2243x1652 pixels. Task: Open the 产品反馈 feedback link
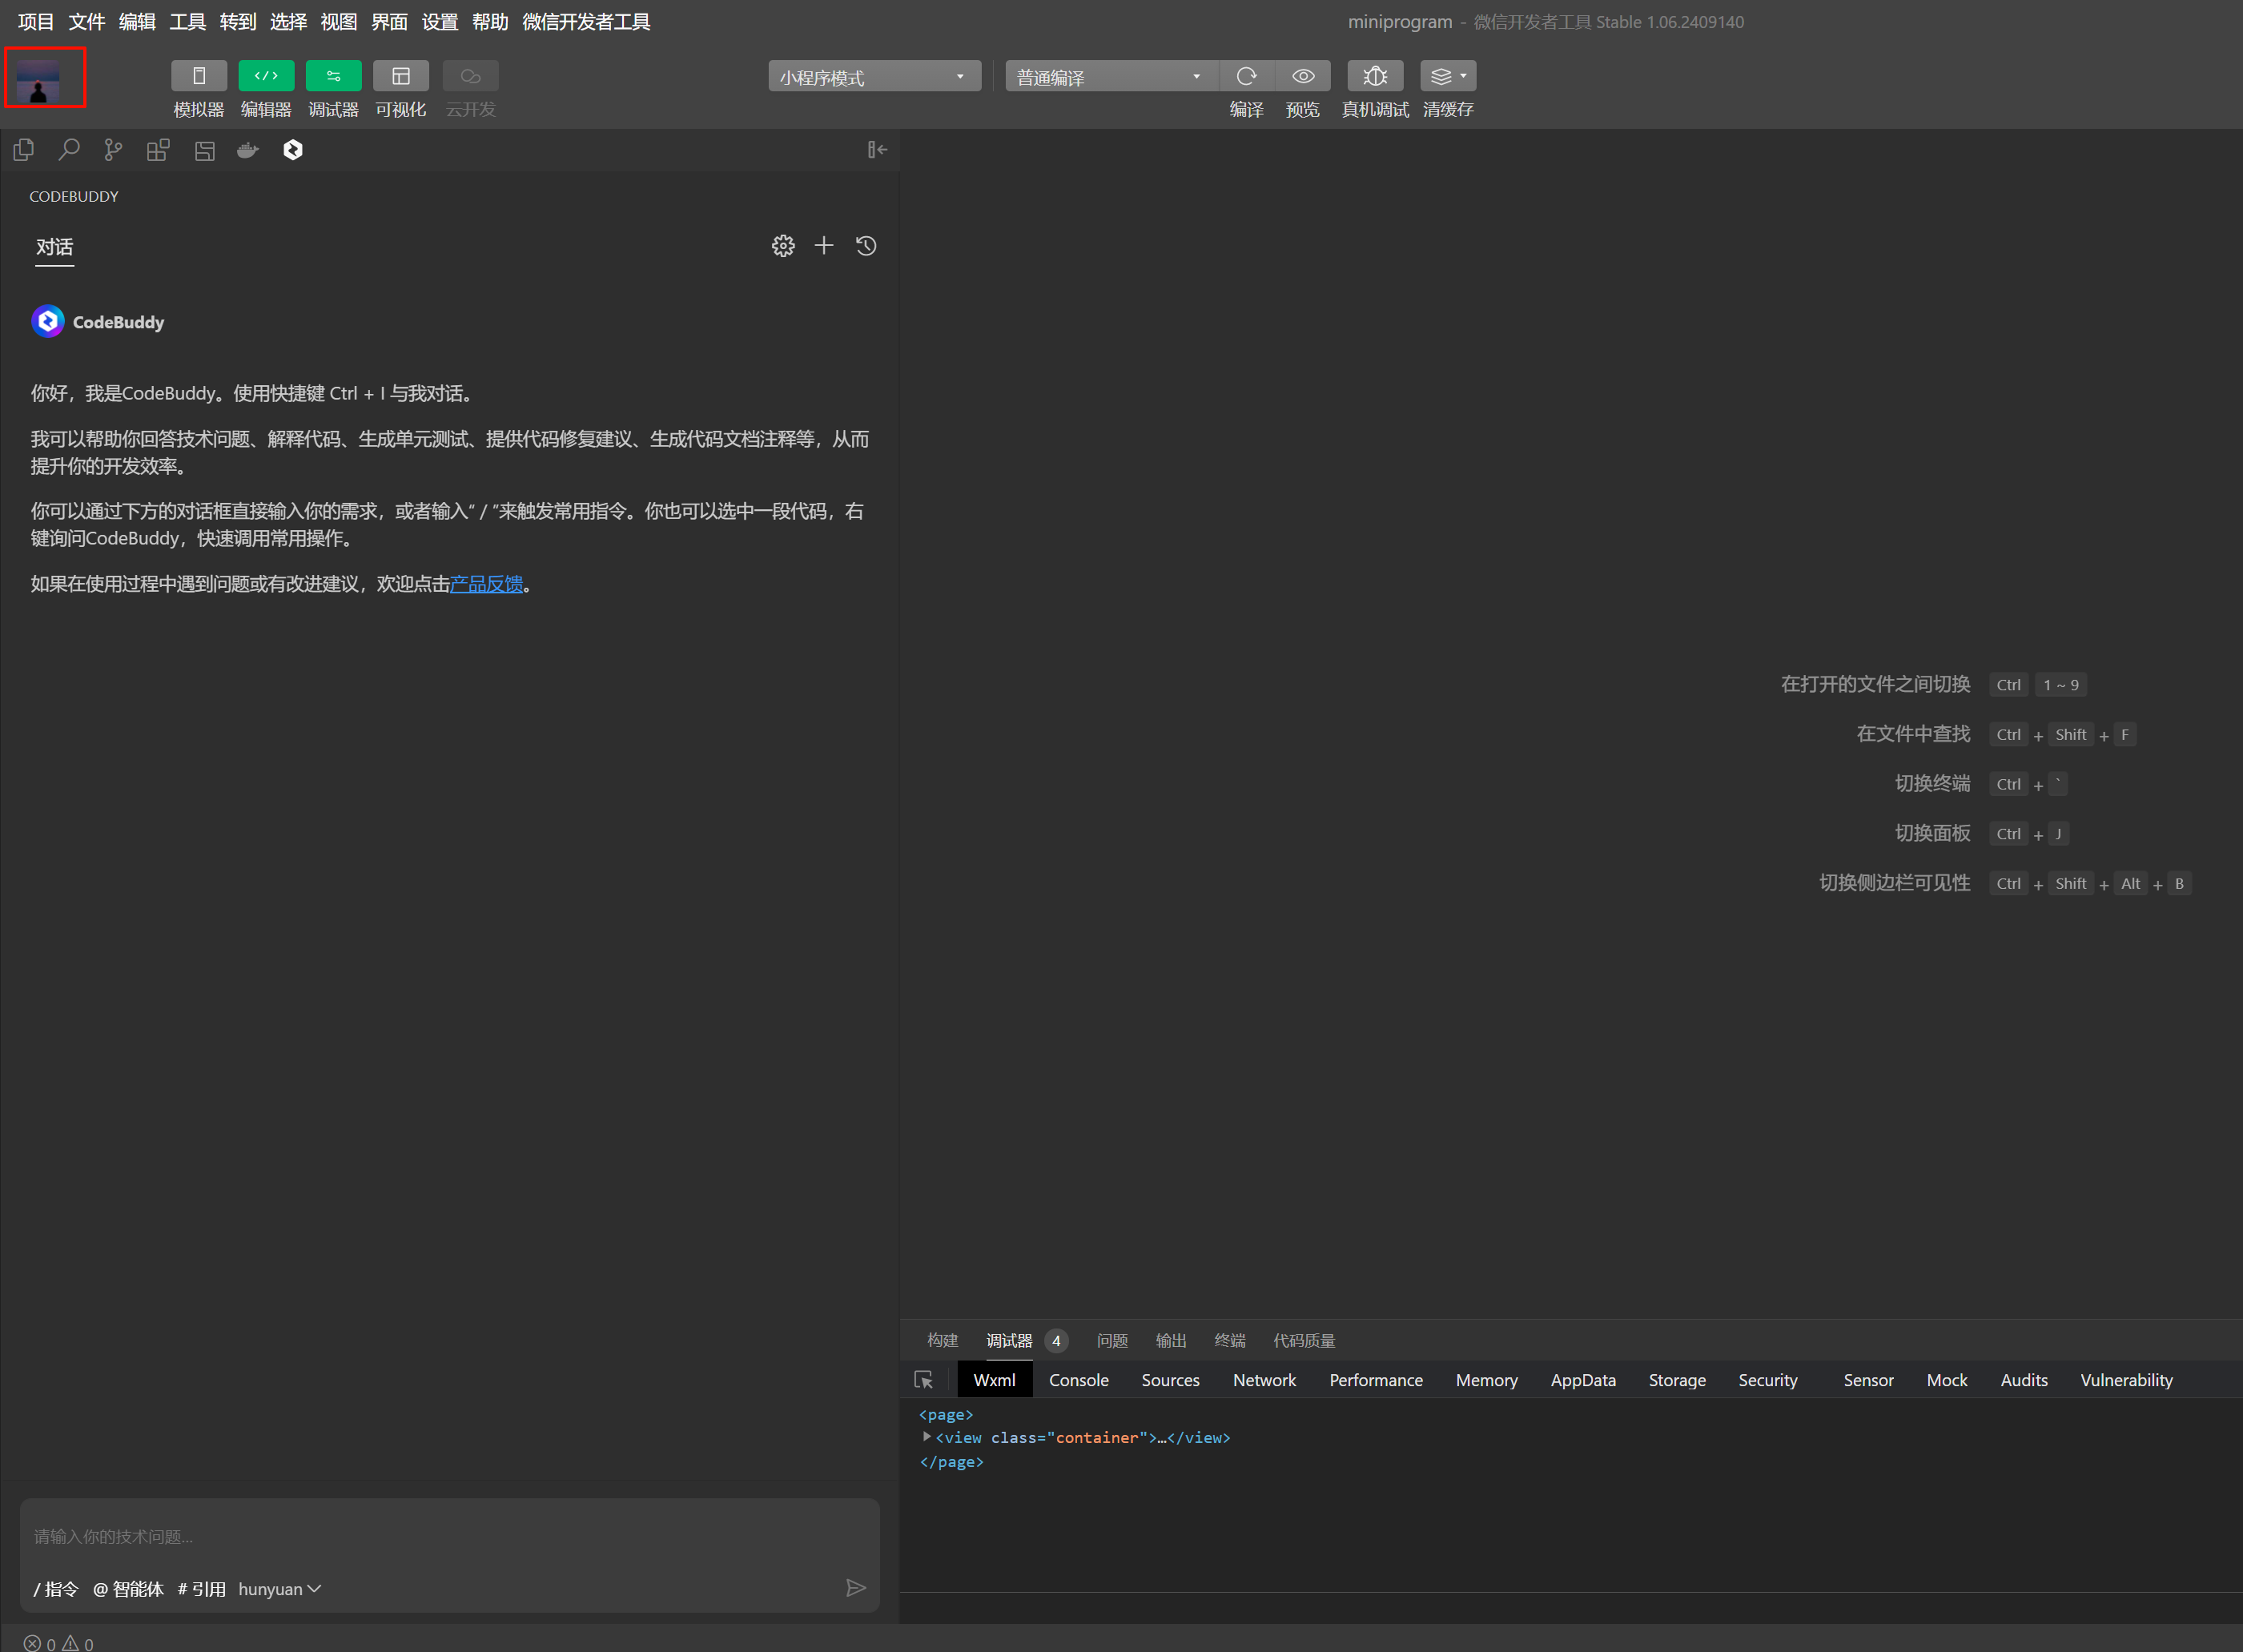pos(486,584)
